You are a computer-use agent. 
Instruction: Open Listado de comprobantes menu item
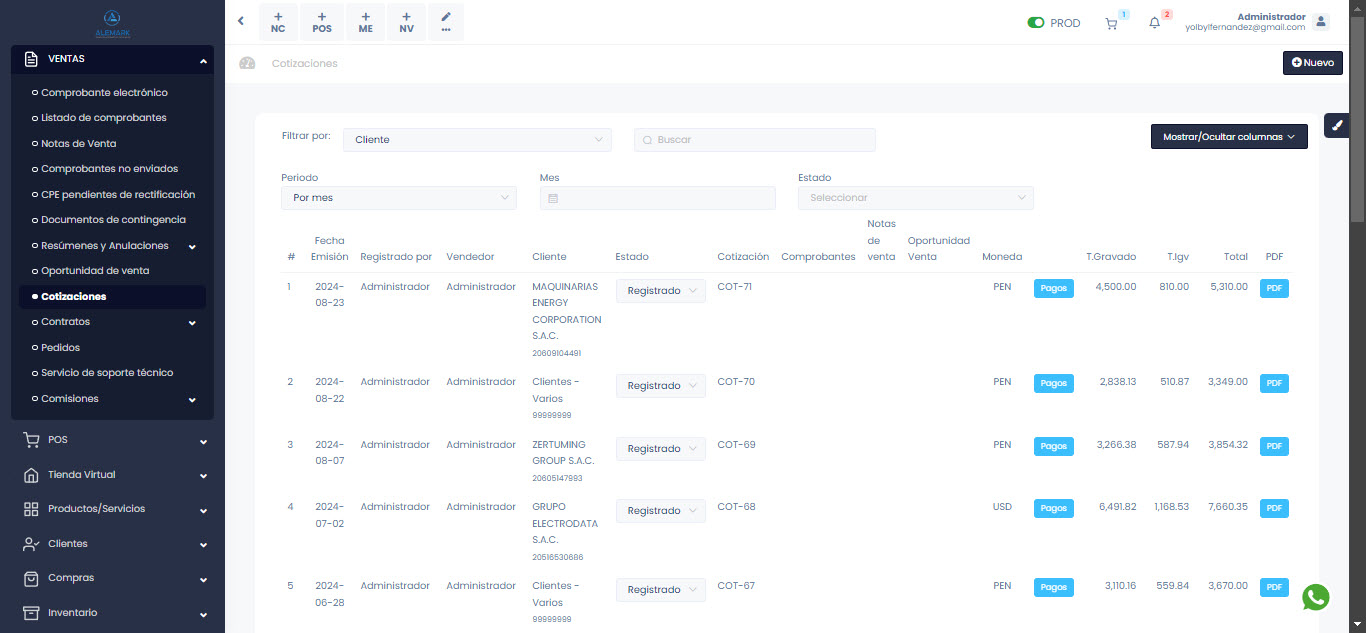tap(103, 118)
